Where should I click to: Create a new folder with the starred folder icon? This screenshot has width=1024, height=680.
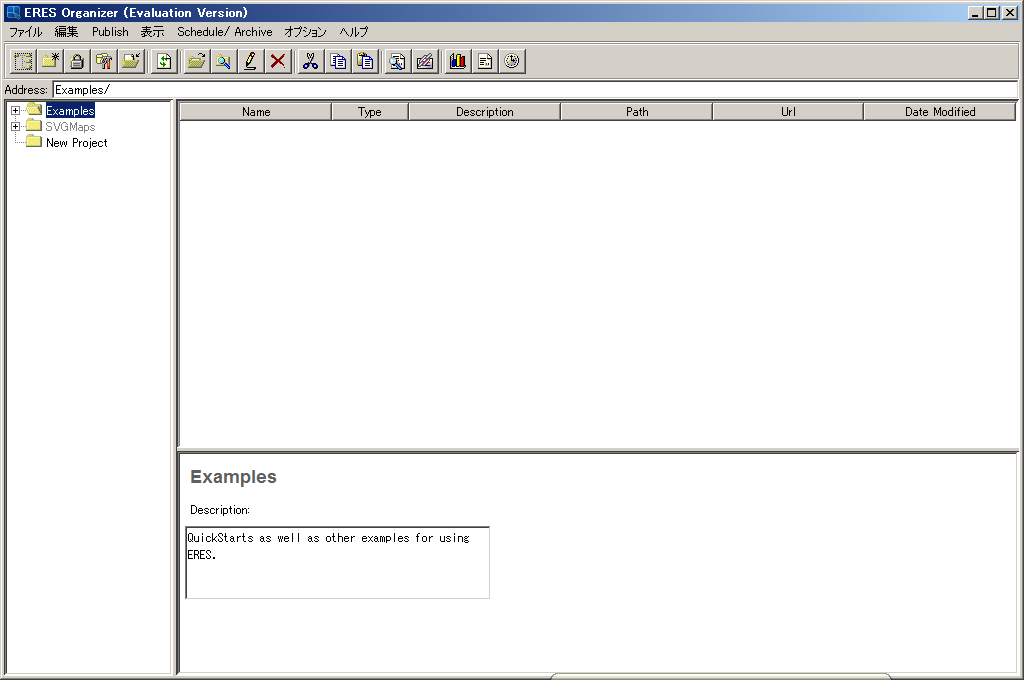click(x=50, y=61)
